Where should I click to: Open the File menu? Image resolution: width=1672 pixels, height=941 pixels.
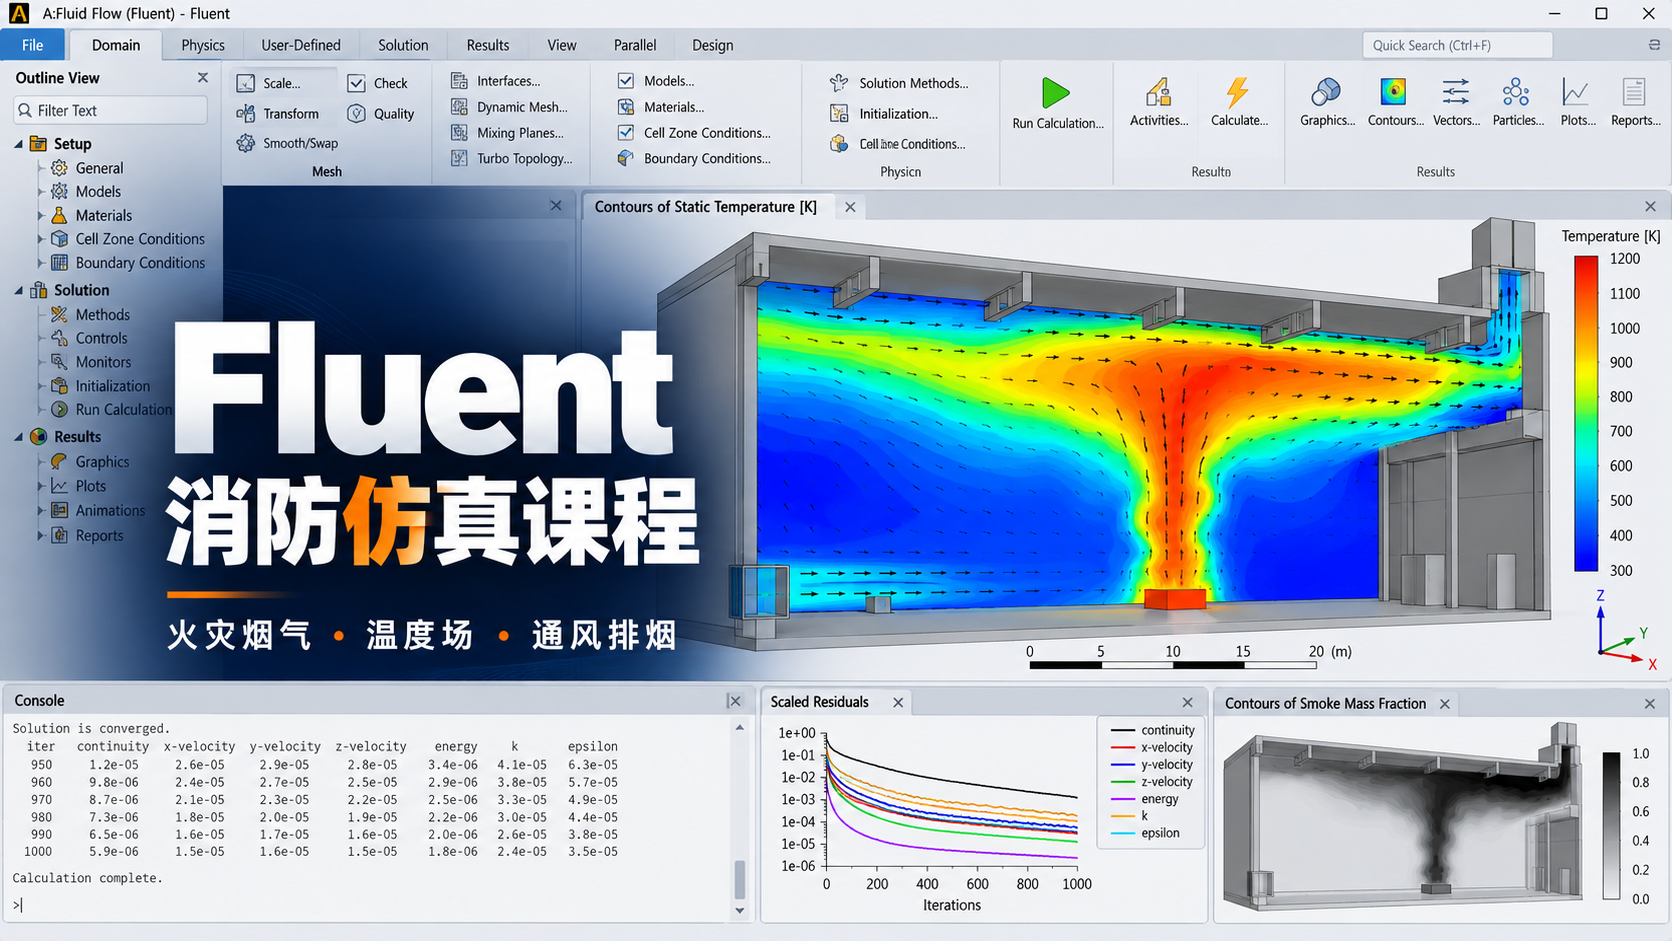pyautogui.click(x=32, y=45)
